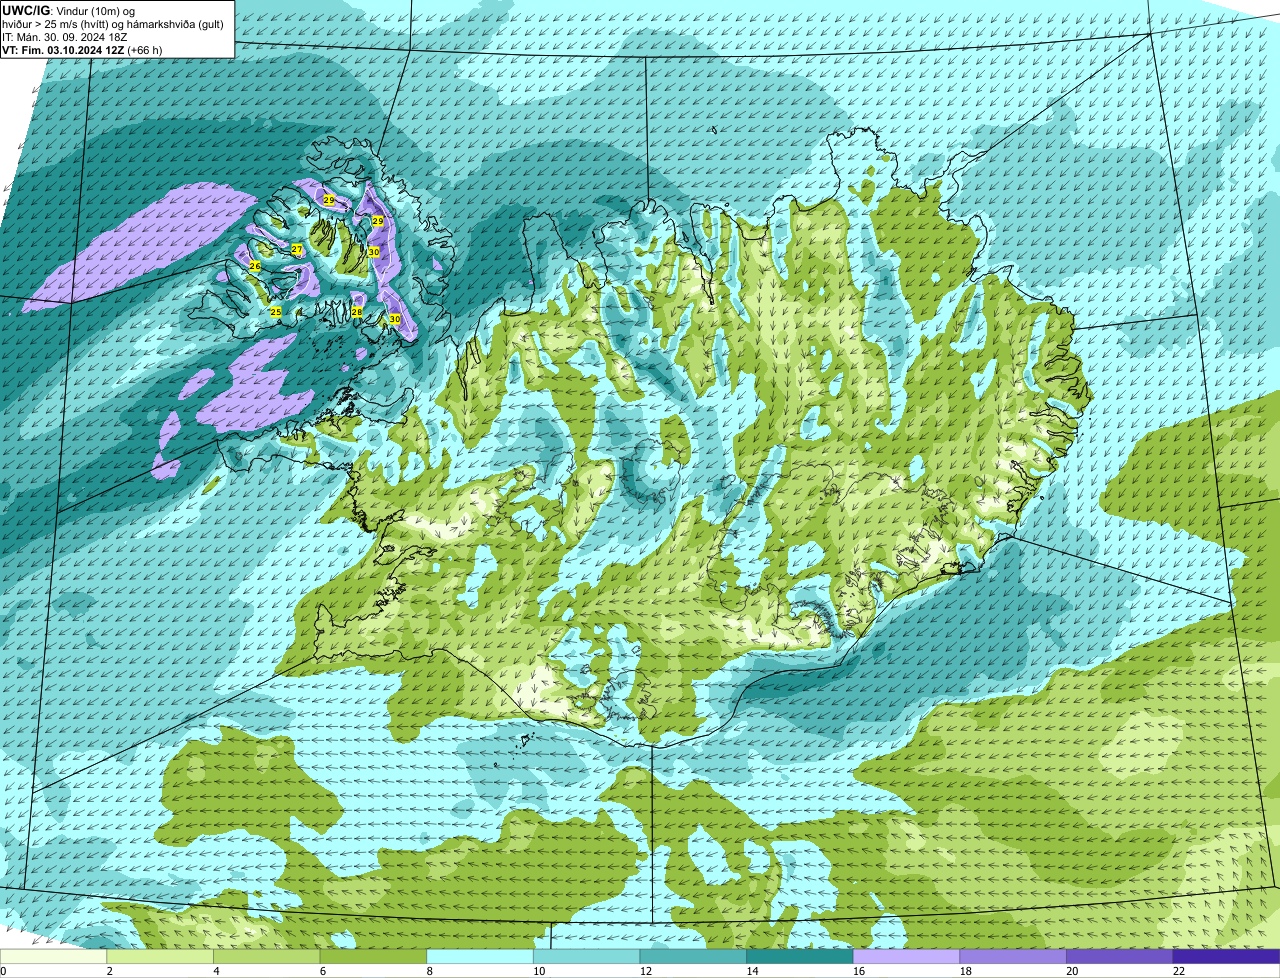1280x978 pixels.
Task: Click the scale tick label '10'
Action: (x=539, y=971)
